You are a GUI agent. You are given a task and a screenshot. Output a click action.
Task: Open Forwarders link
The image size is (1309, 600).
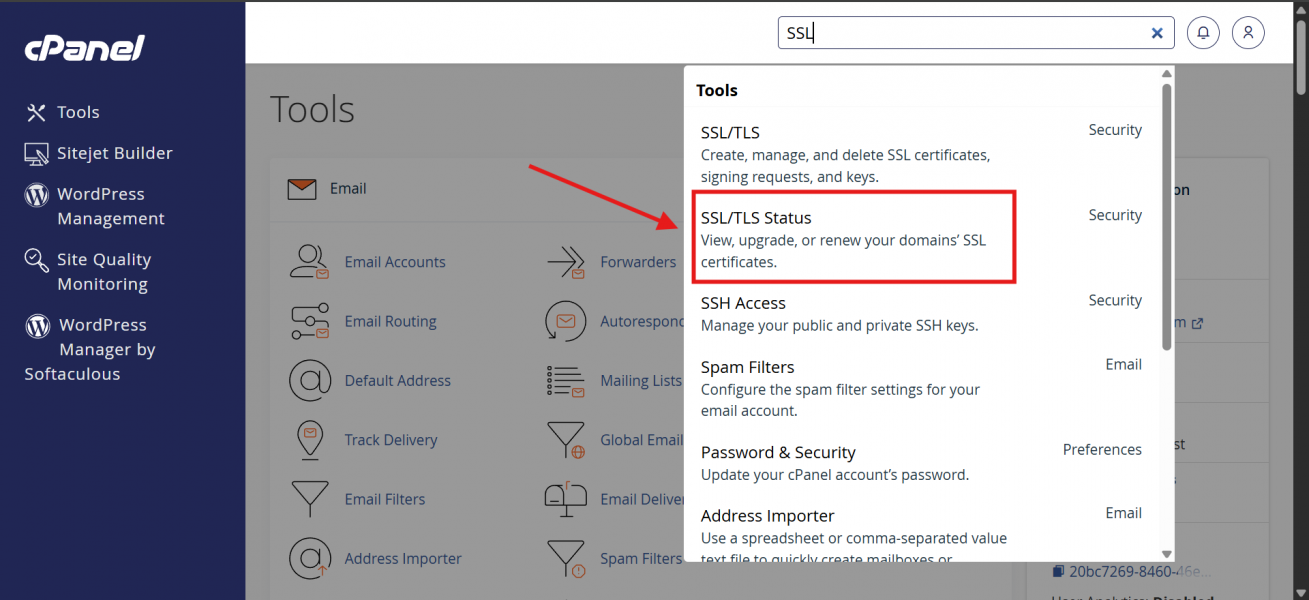point(638,262)
